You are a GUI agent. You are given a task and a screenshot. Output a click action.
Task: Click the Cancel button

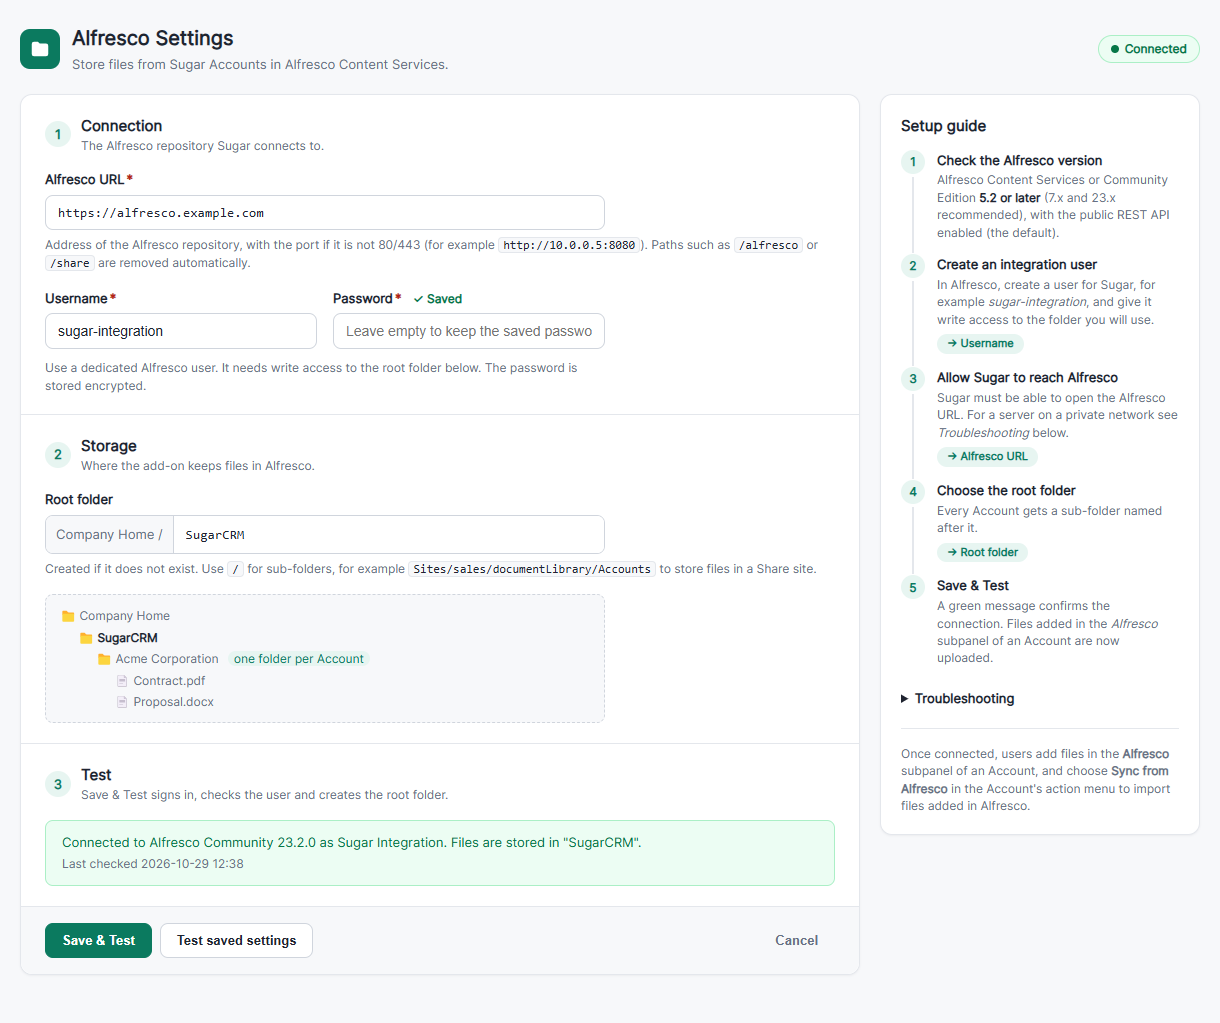797,940
